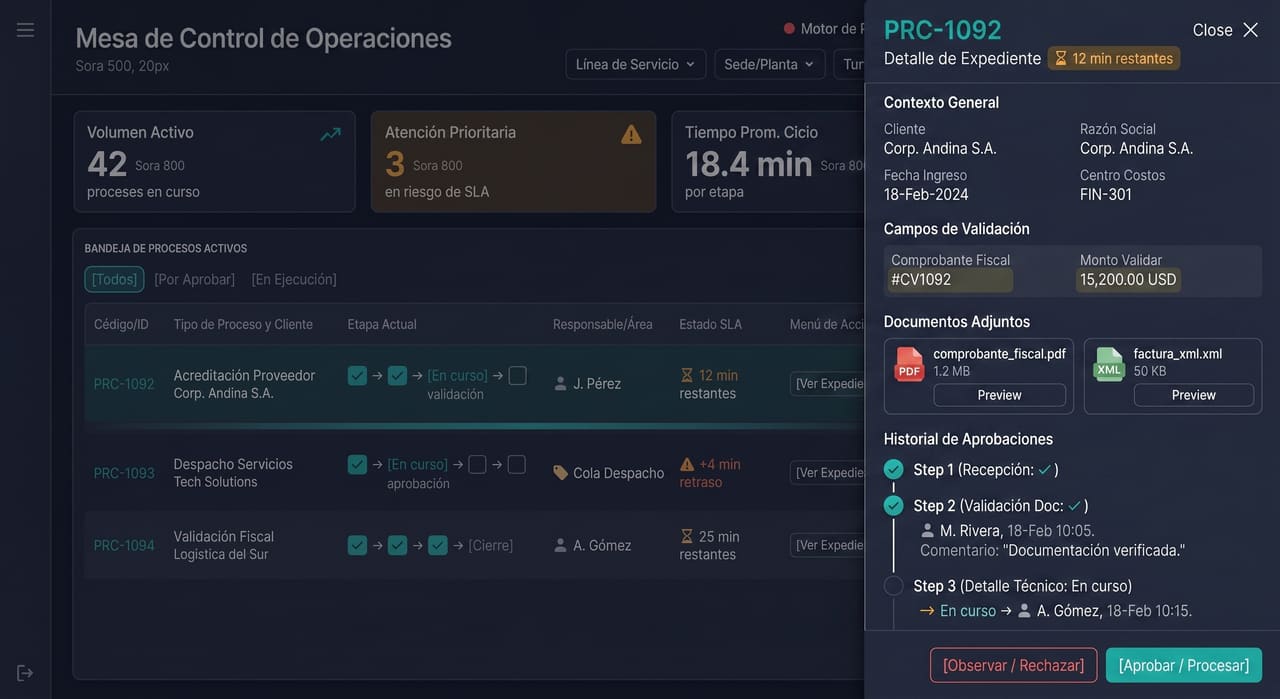Click the [En curso] stage in PRC-1092 row
The image size is (1280, 699).
pyautogui.click(x=458, y=375)
